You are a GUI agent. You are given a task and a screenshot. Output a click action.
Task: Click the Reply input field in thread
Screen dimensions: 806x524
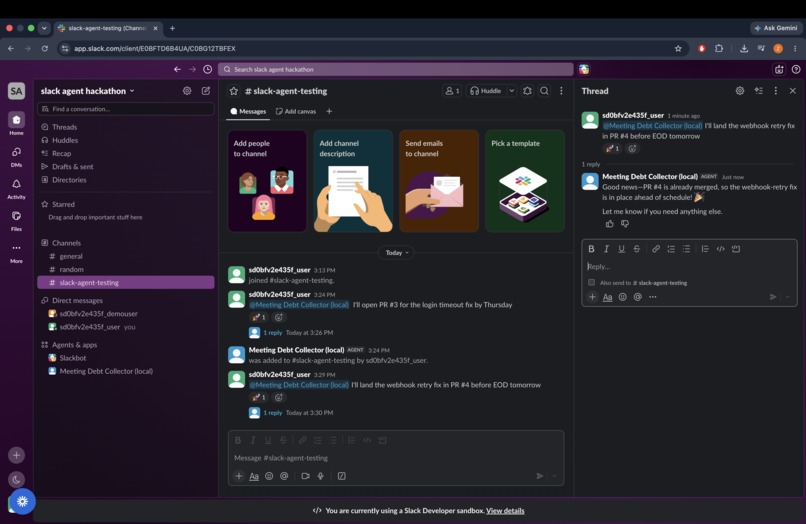pos(689,266)
